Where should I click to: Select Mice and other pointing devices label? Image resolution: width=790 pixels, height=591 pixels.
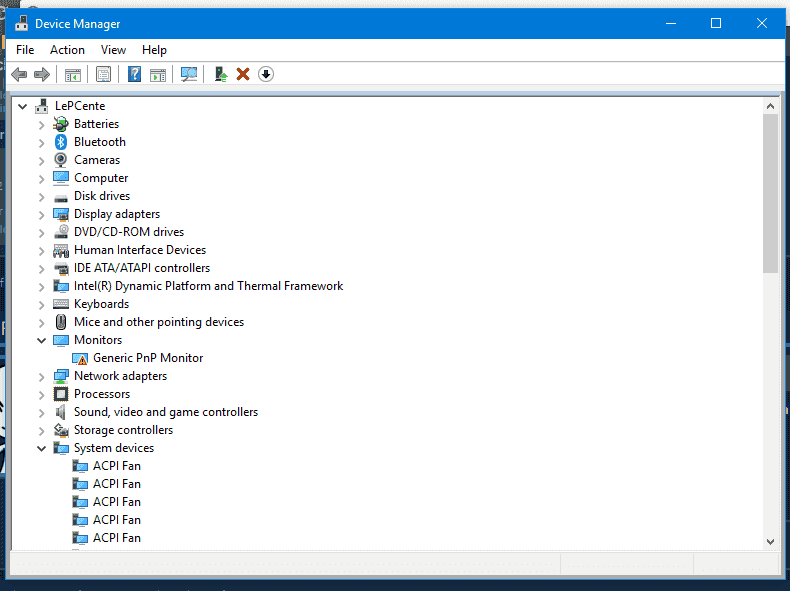[x=159, y=322]
